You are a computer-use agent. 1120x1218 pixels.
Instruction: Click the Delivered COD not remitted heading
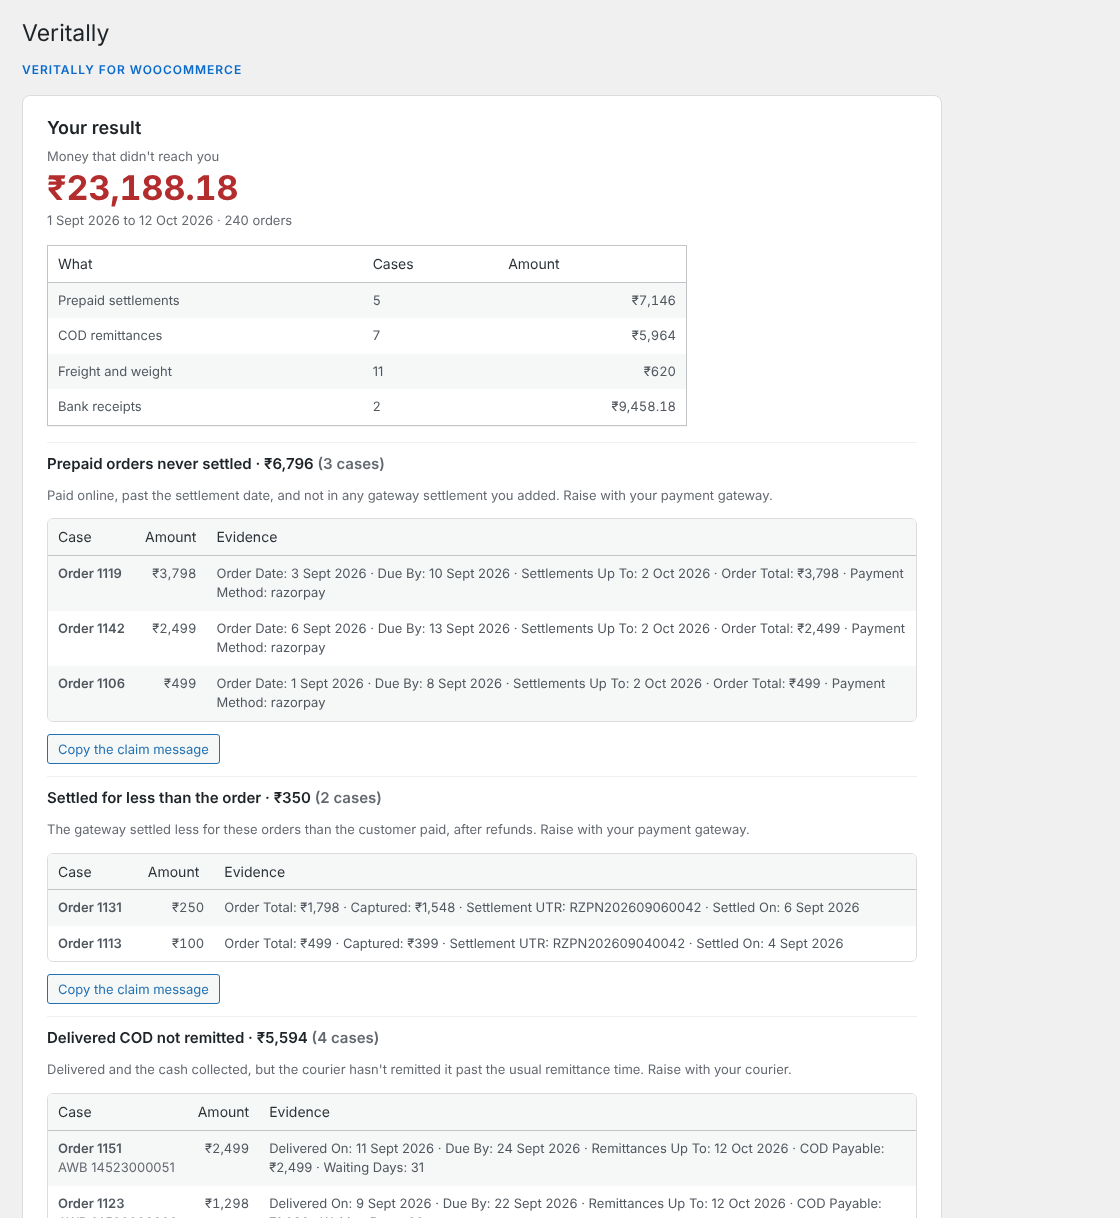tap(213, 1038)
